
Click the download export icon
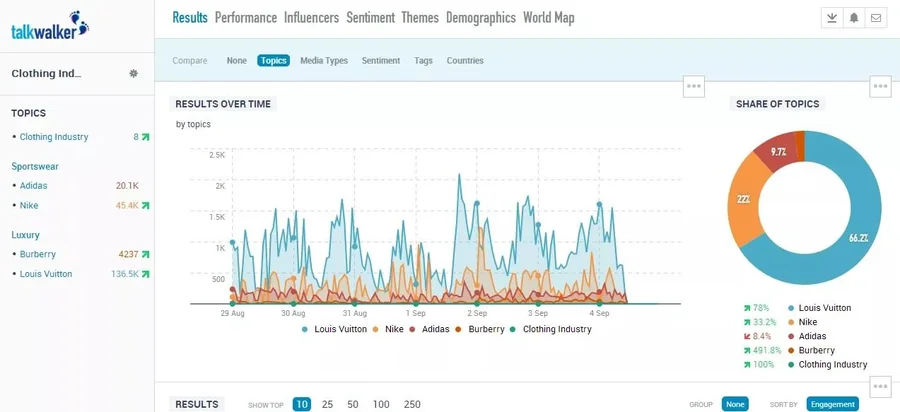pyautogui.click(x=832, y=18)
